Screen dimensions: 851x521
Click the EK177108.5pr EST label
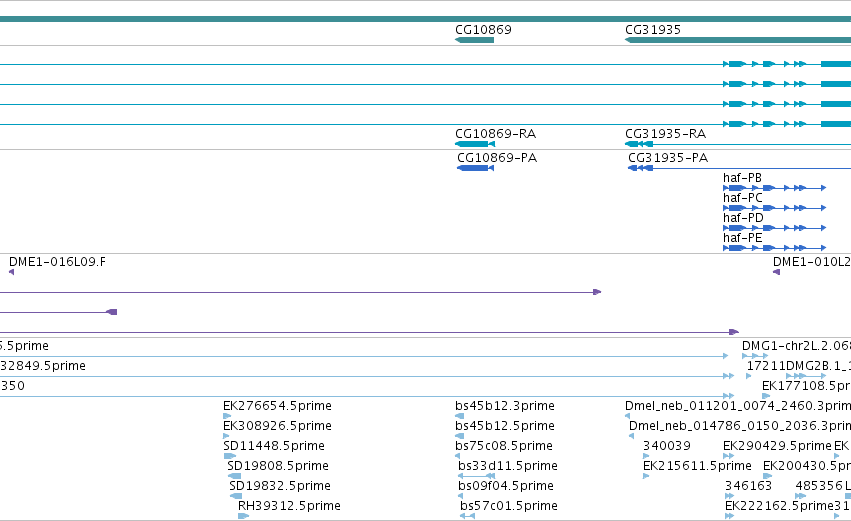pos(806,386)
